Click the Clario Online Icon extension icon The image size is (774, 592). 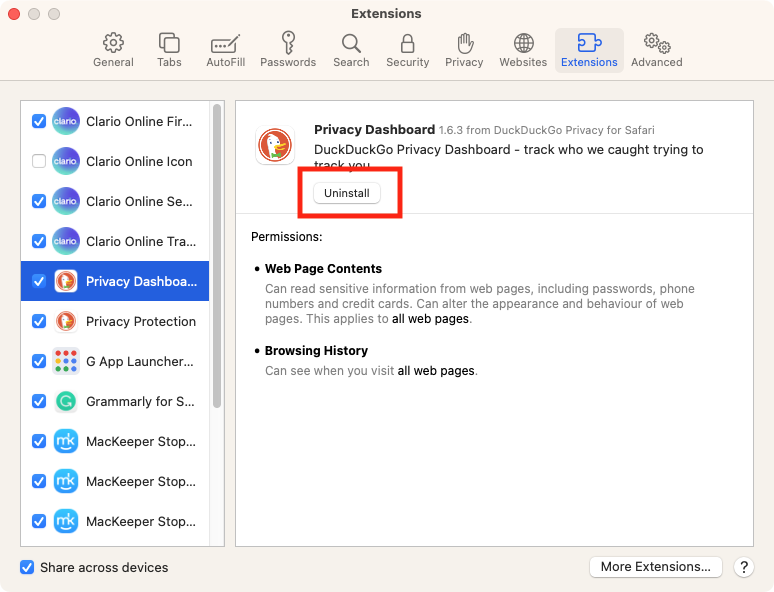pyautogui.click(x=66, y=161)
